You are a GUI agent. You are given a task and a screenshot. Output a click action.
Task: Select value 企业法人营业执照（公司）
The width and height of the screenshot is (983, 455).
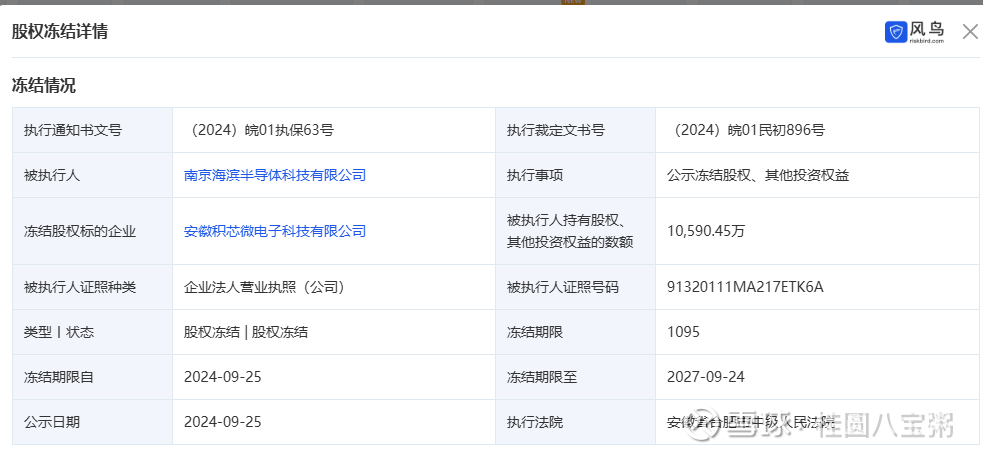pyautogui.click(x=264, y=287)
